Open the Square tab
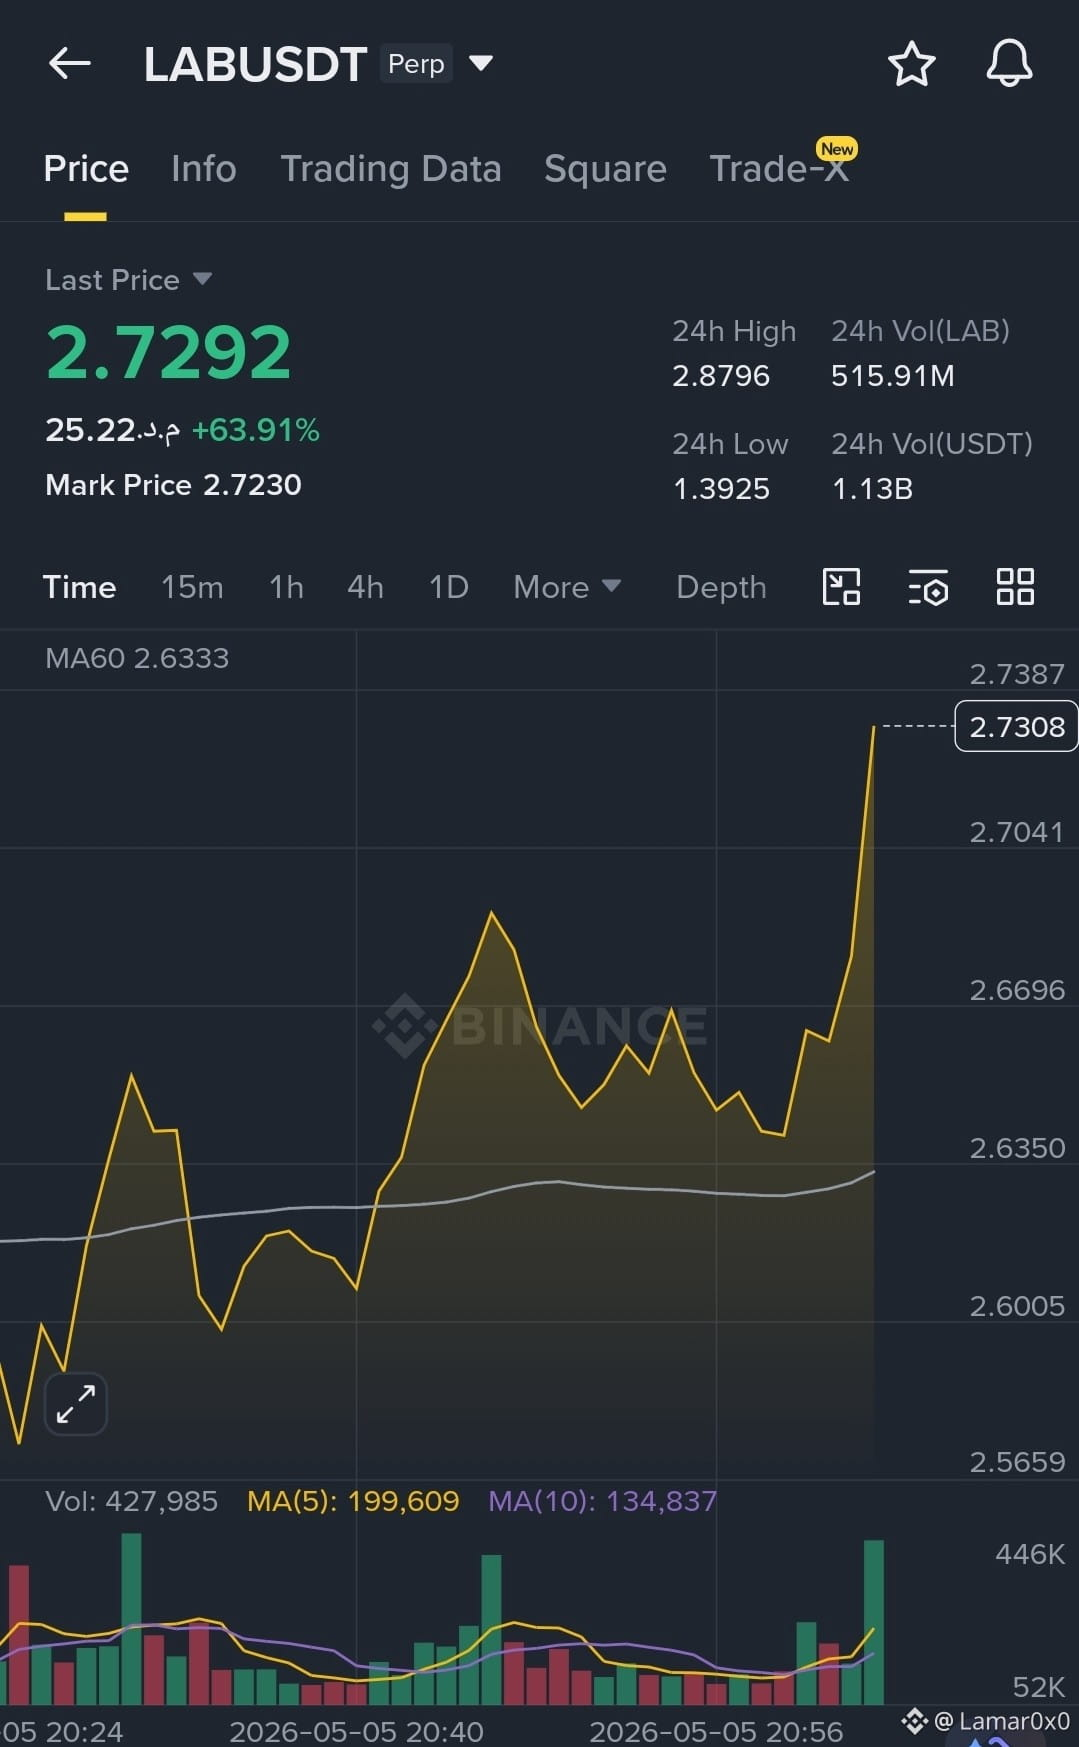Viewport: 1079px width, 1747px height. click(605, 169)
